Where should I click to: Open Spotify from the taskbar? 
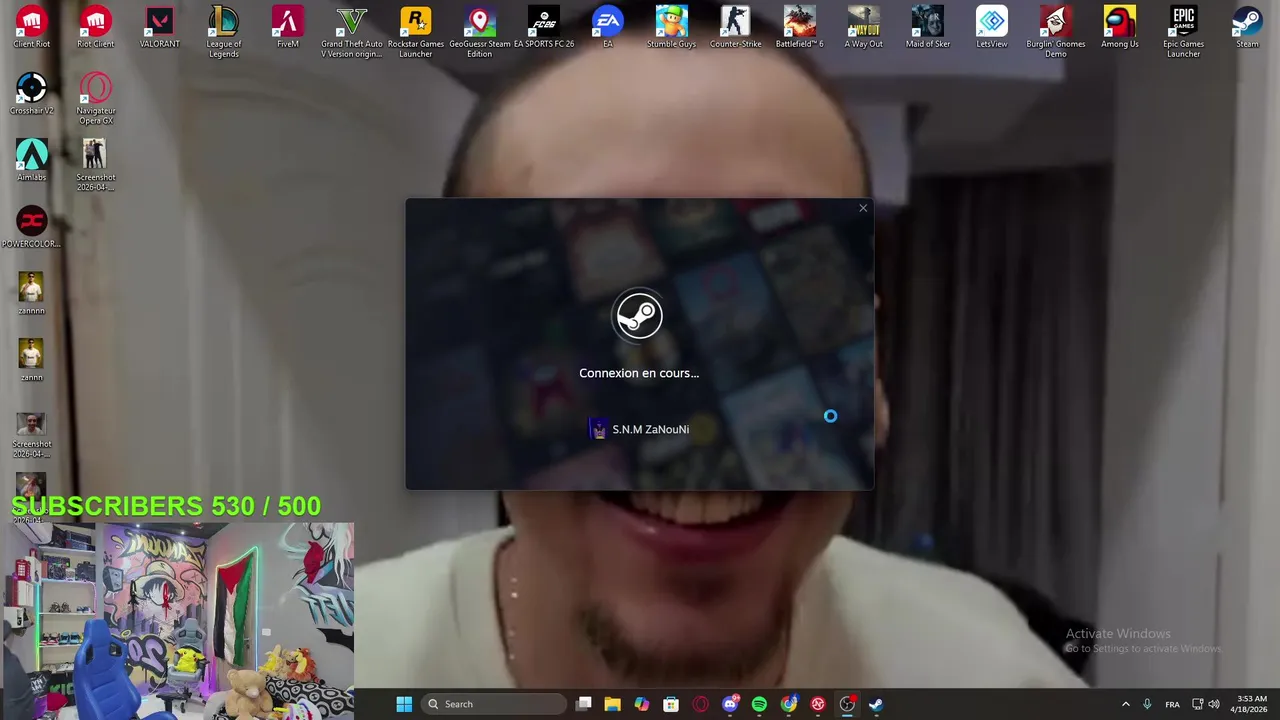point(759,704)
